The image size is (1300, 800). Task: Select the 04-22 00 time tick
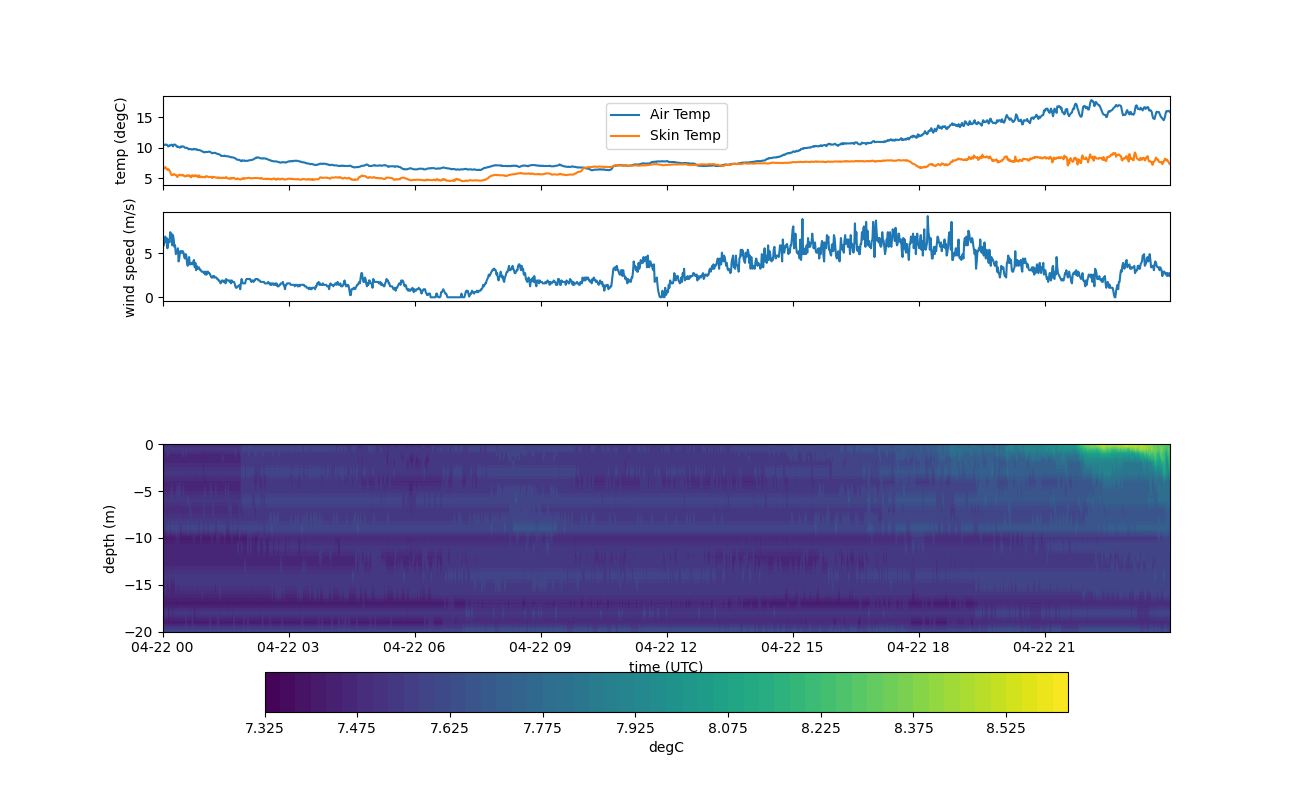pyautogui.click(x=163, y=647)
